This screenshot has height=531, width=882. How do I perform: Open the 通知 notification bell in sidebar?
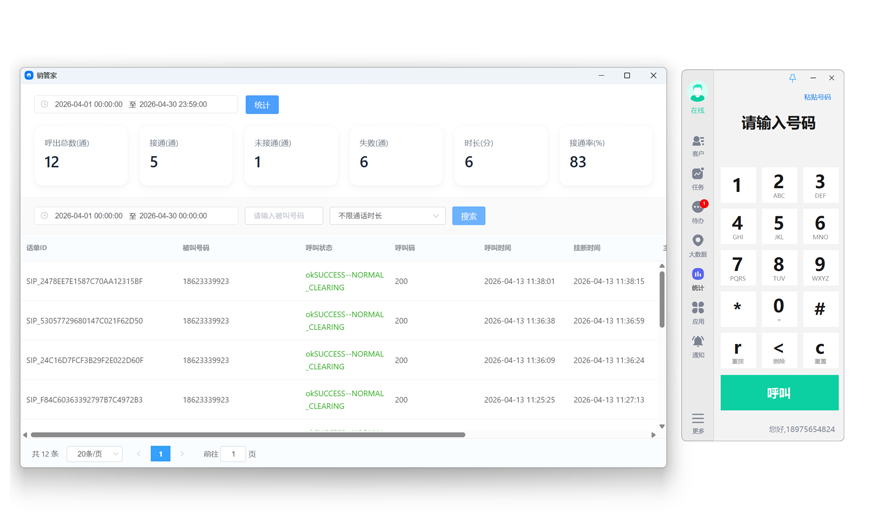point(697,346)
